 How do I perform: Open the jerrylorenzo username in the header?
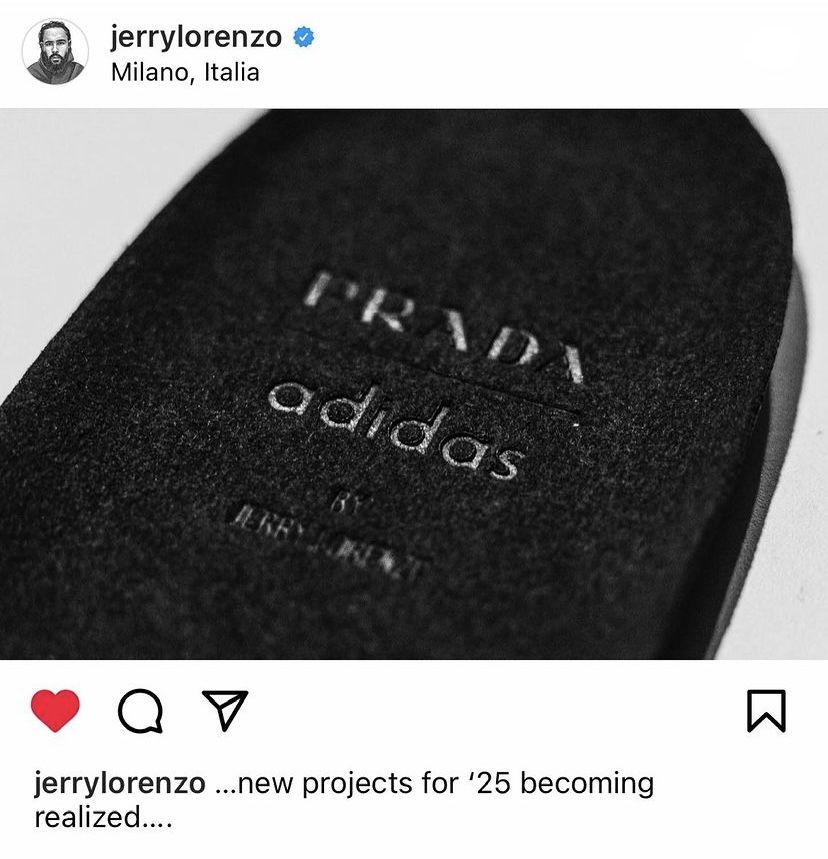coord(196,37)
